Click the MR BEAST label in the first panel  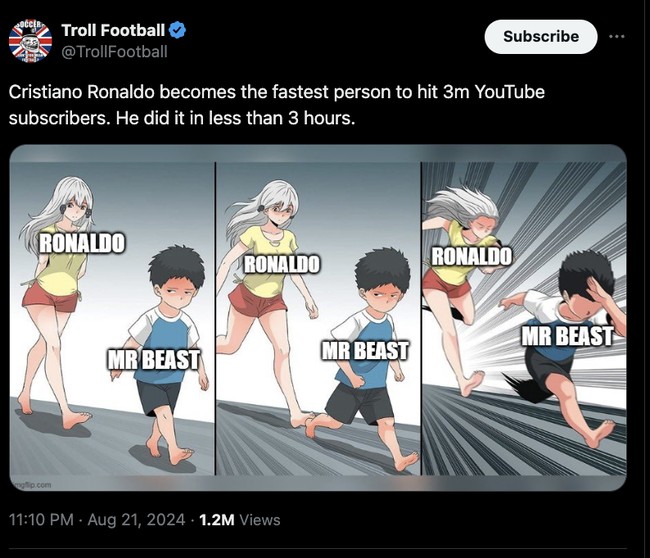[154, 359]
